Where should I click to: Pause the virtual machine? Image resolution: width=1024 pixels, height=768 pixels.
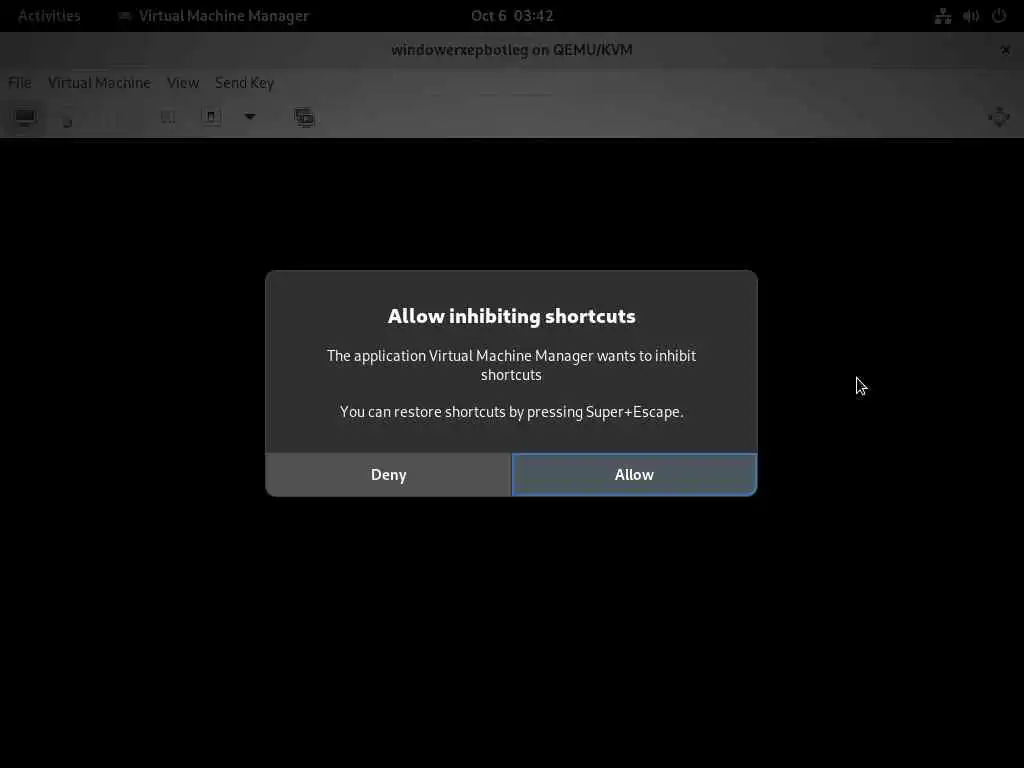click(168, 118)
